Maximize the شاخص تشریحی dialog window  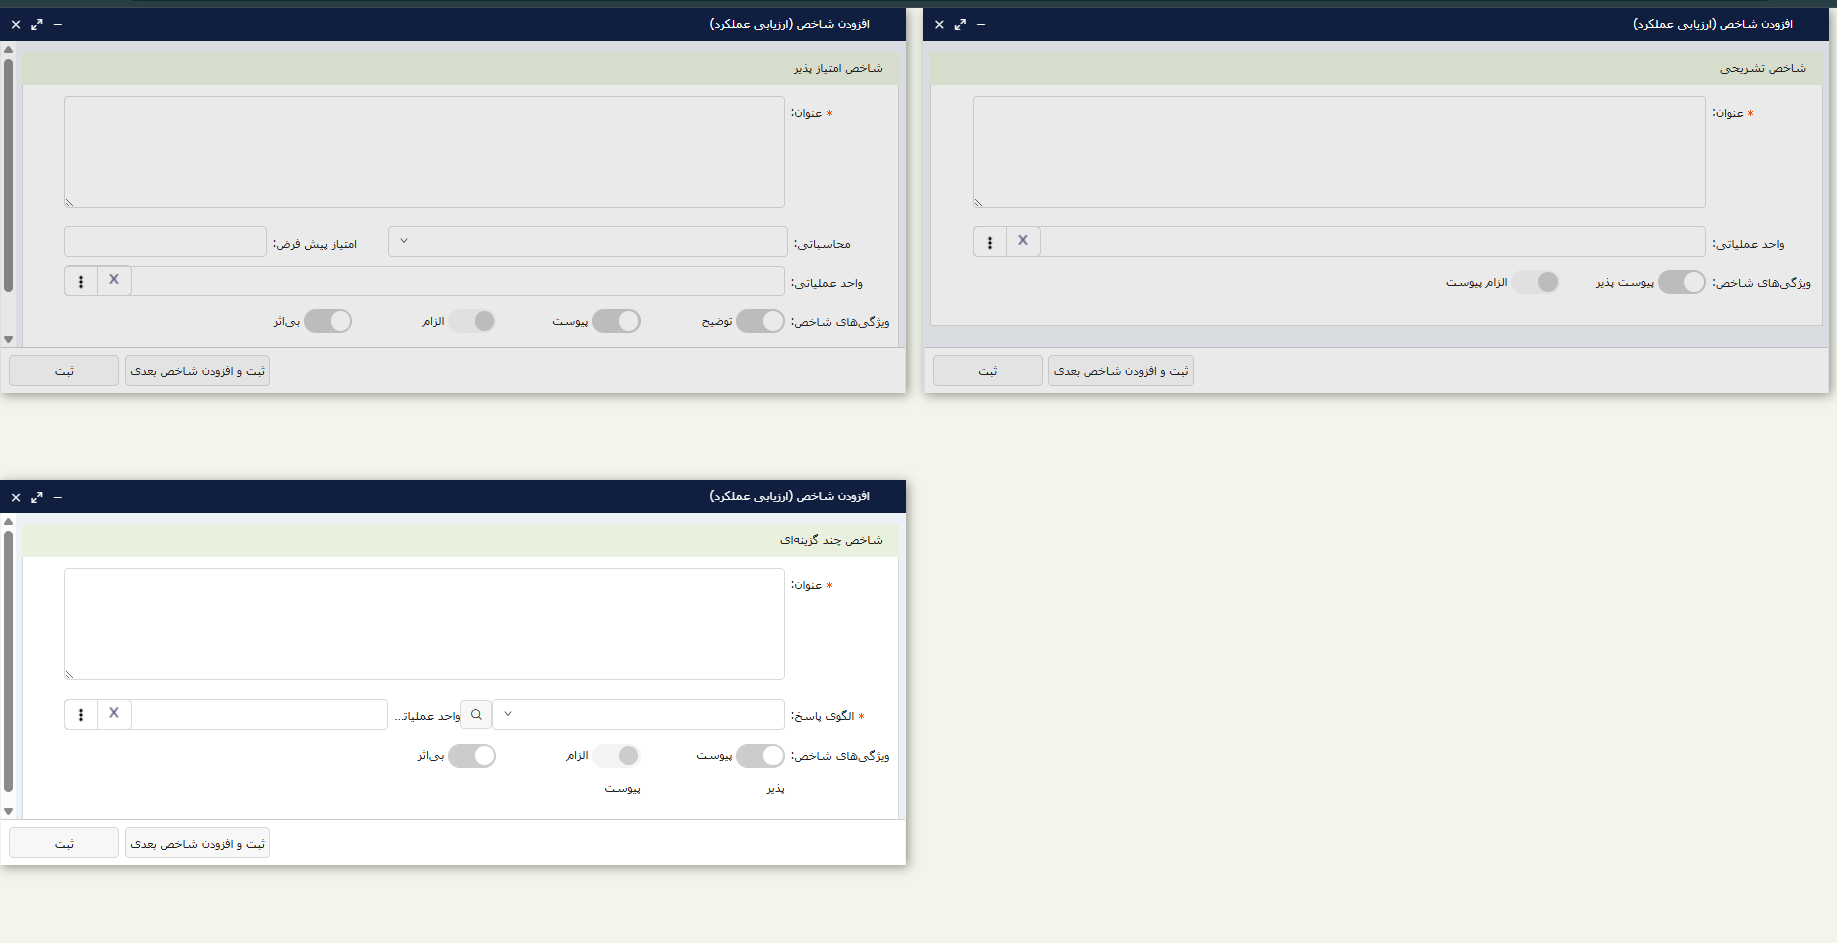click(x=960, y=24)
